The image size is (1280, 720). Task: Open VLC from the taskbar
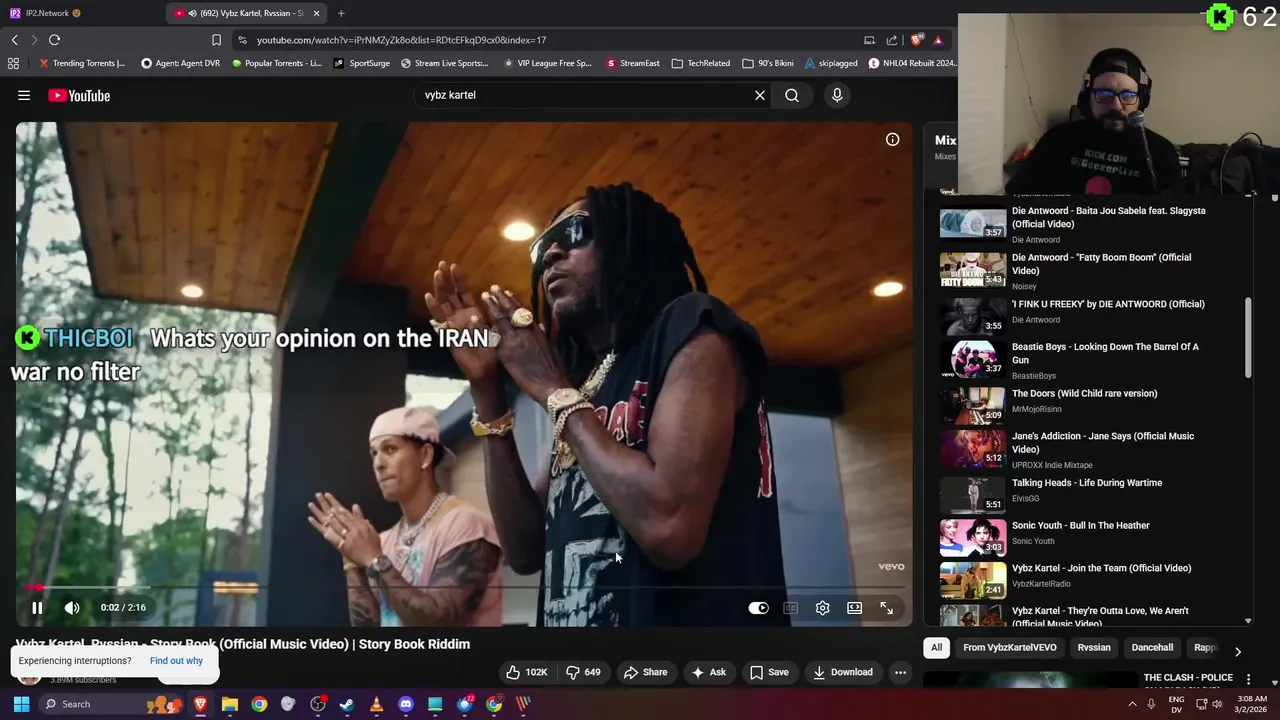point(376,704)
